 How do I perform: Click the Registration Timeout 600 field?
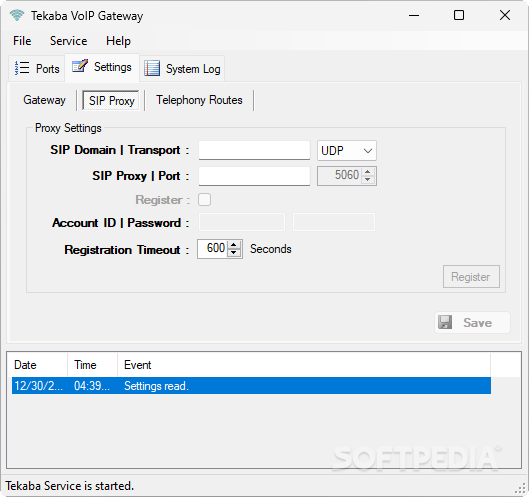tap(213, 249)
